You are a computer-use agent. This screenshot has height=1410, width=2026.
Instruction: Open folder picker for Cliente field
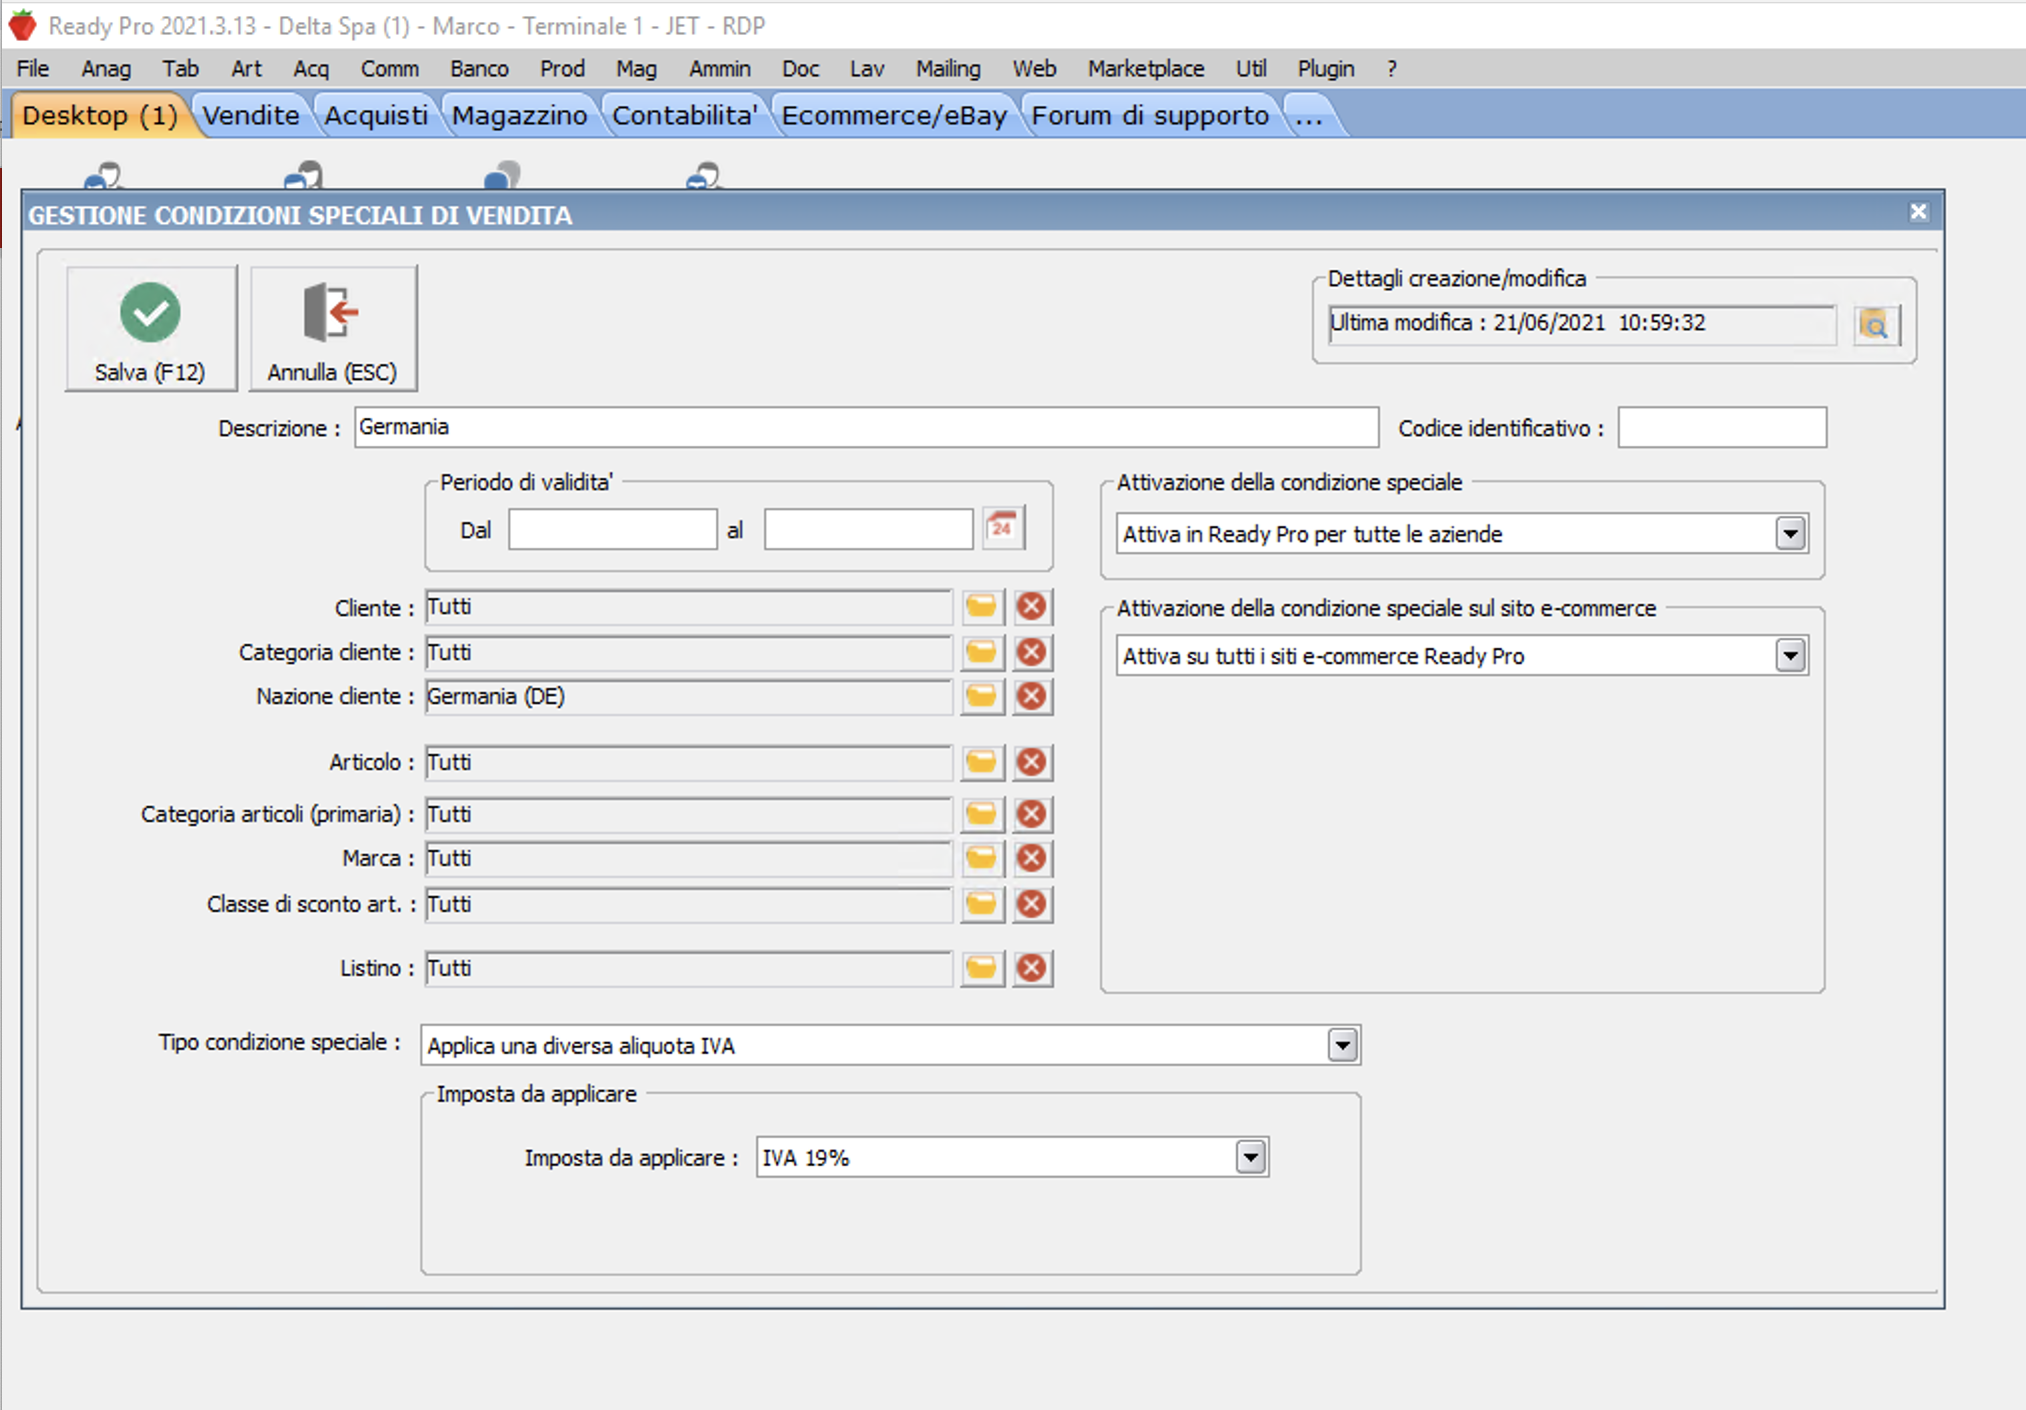pos(982,607)
